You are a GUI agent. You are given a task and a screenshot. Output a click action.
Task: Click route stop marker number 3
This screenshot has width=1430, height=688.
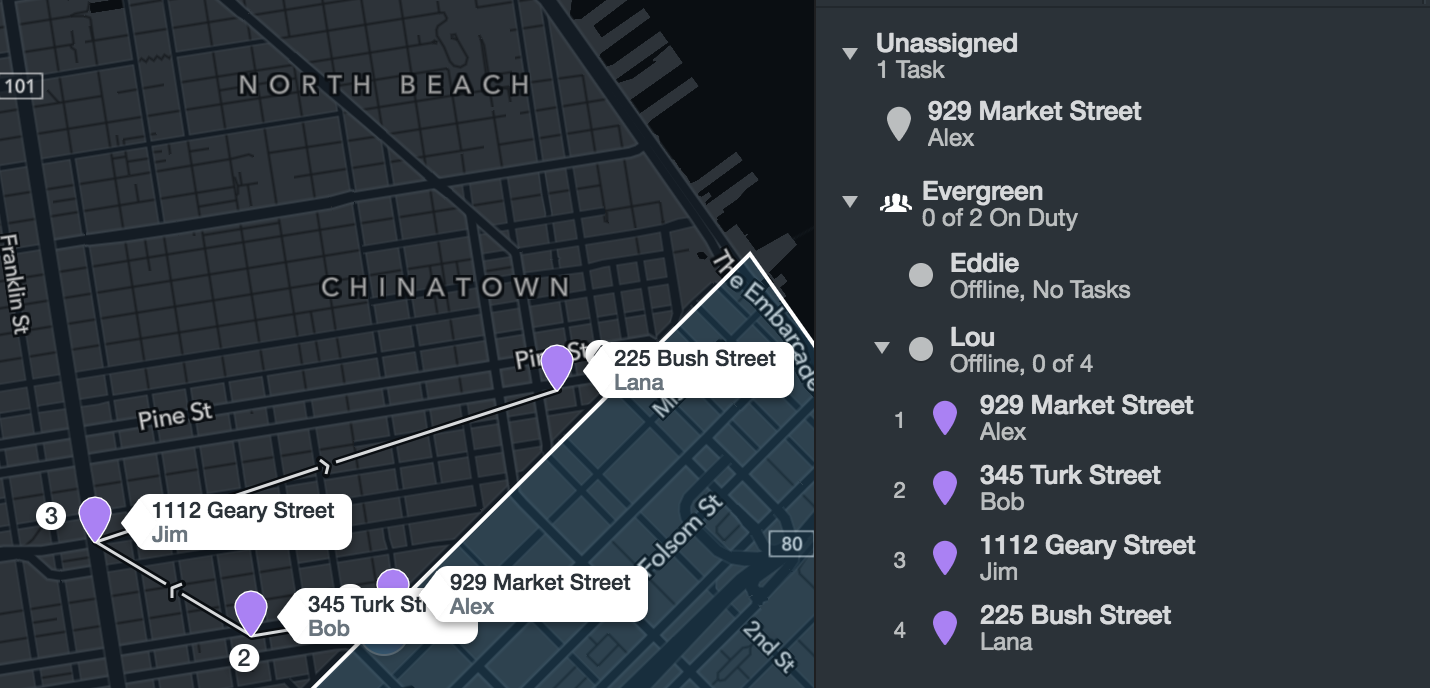click(50, 516)
